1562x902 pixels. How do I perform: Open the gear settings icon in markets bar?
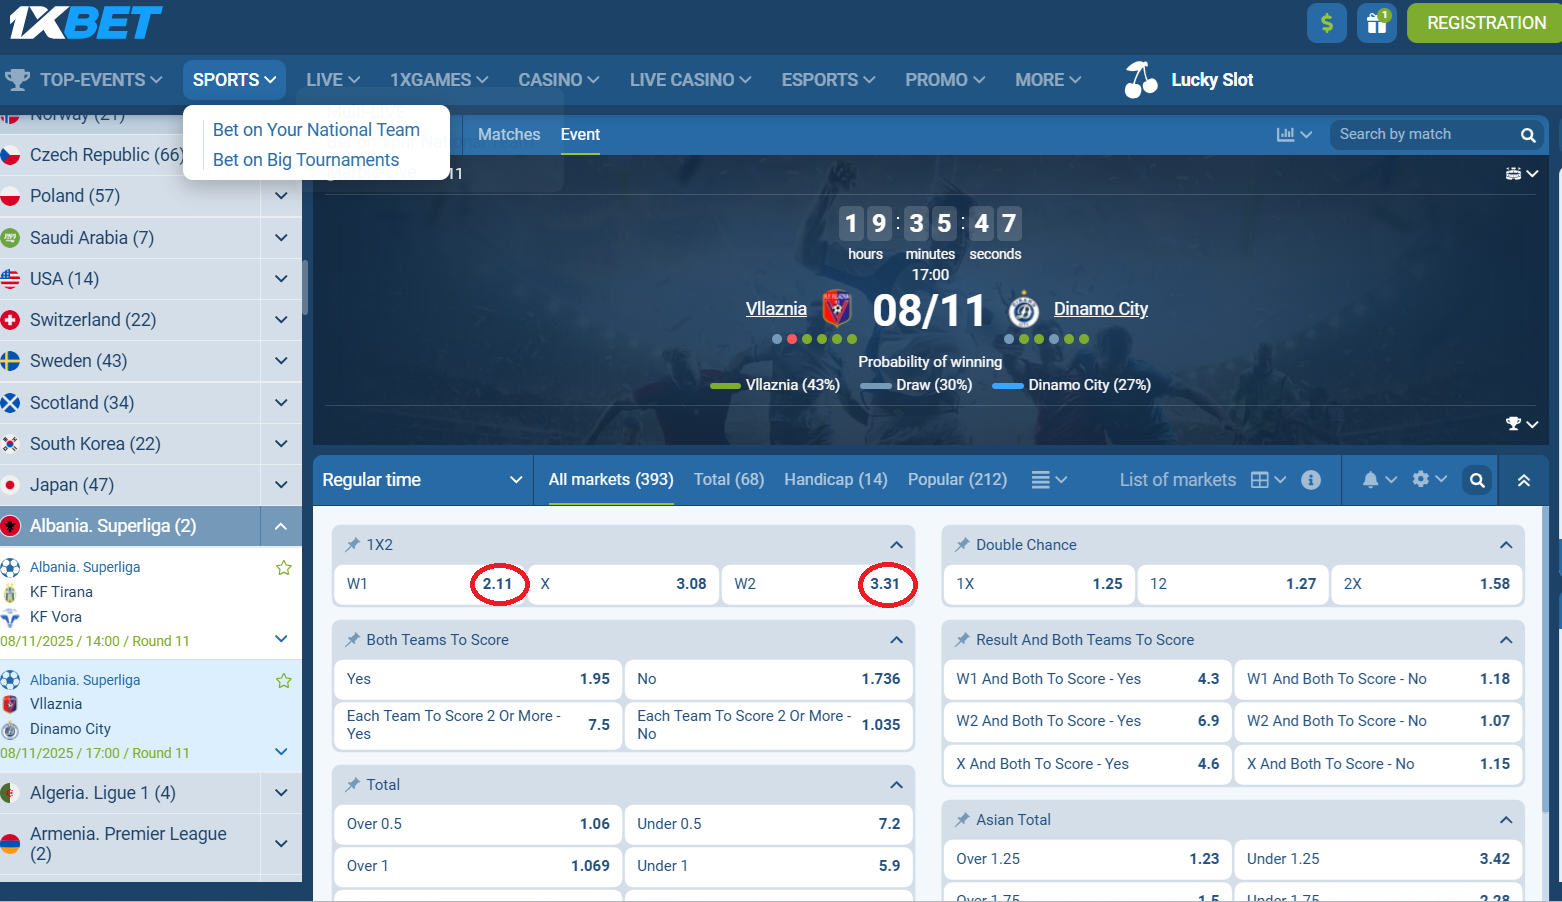[x=1421, y=480]
